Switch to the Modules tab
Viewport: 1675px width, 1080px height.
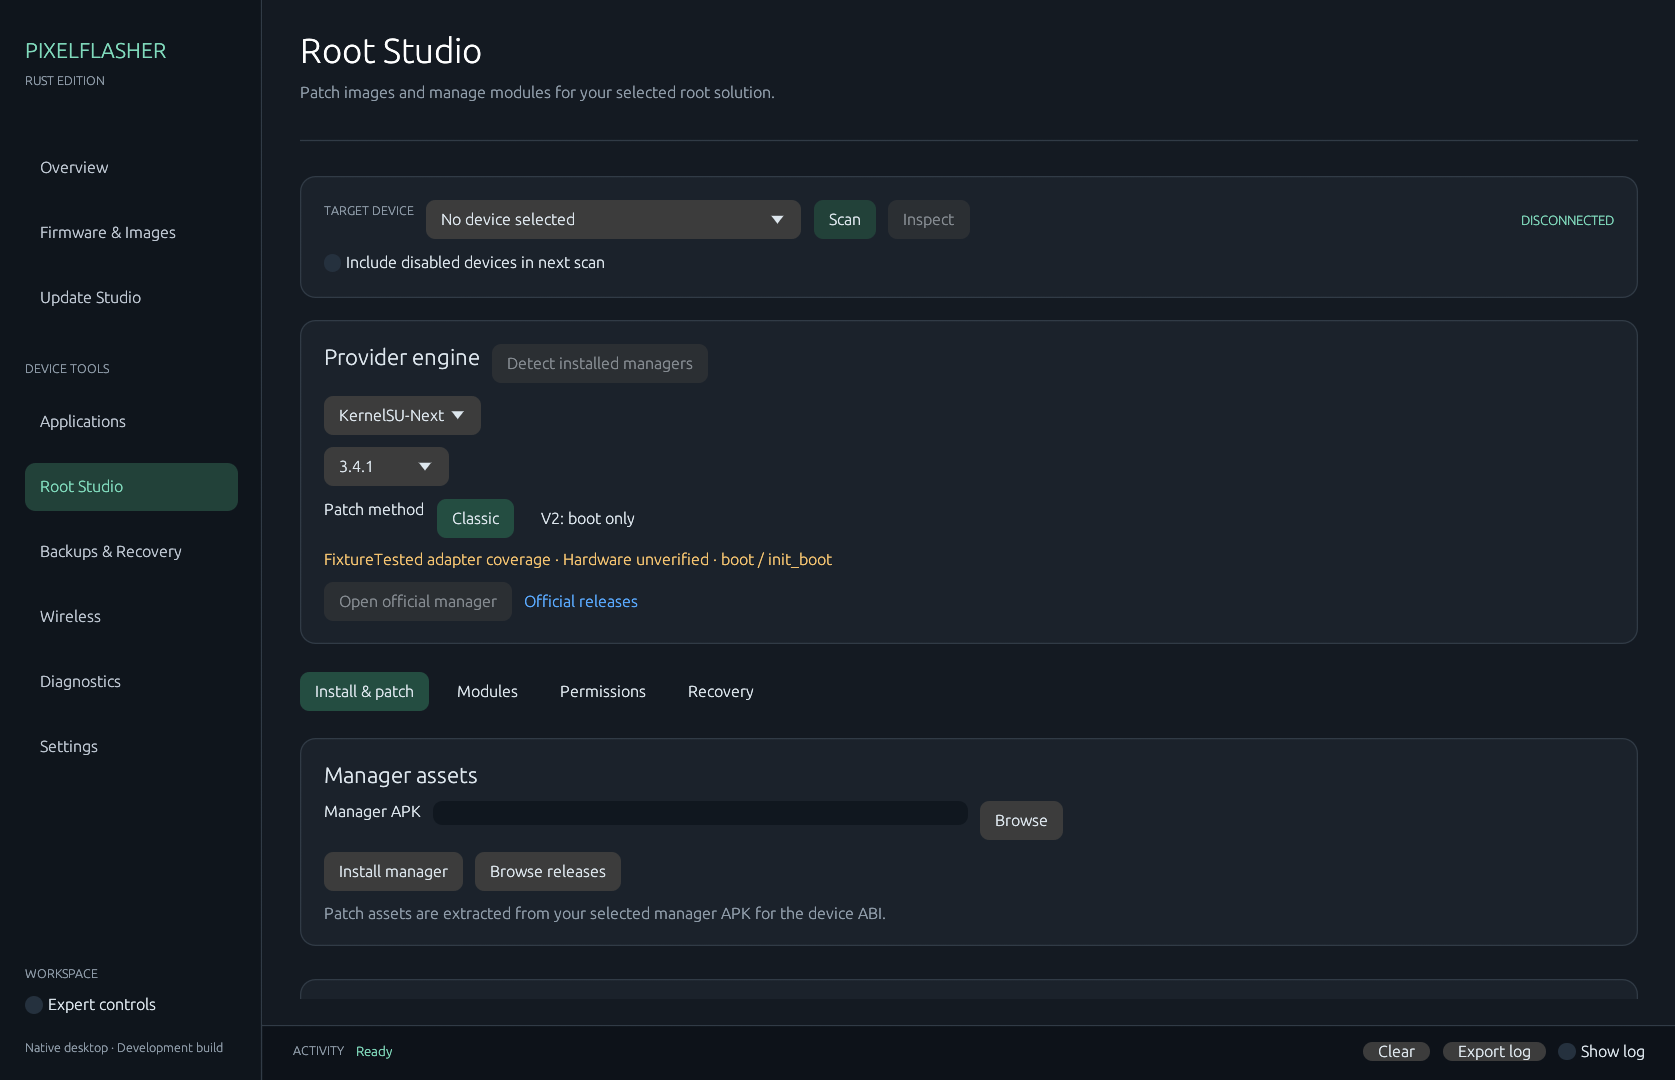click(x=487, y=692)
